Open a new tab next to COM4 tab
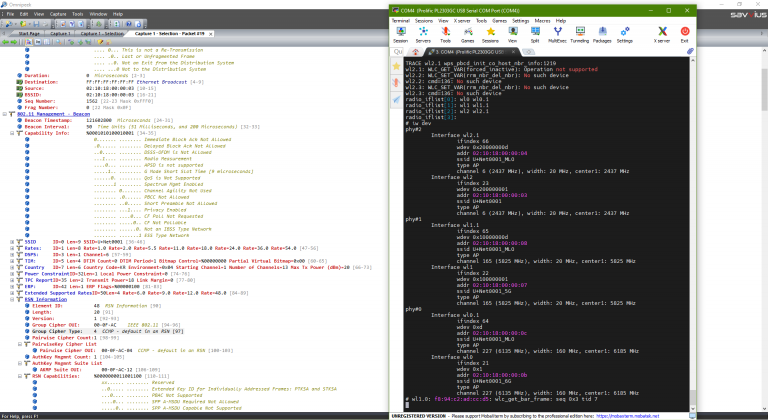The image size is (768, 420). coord(528,51)
